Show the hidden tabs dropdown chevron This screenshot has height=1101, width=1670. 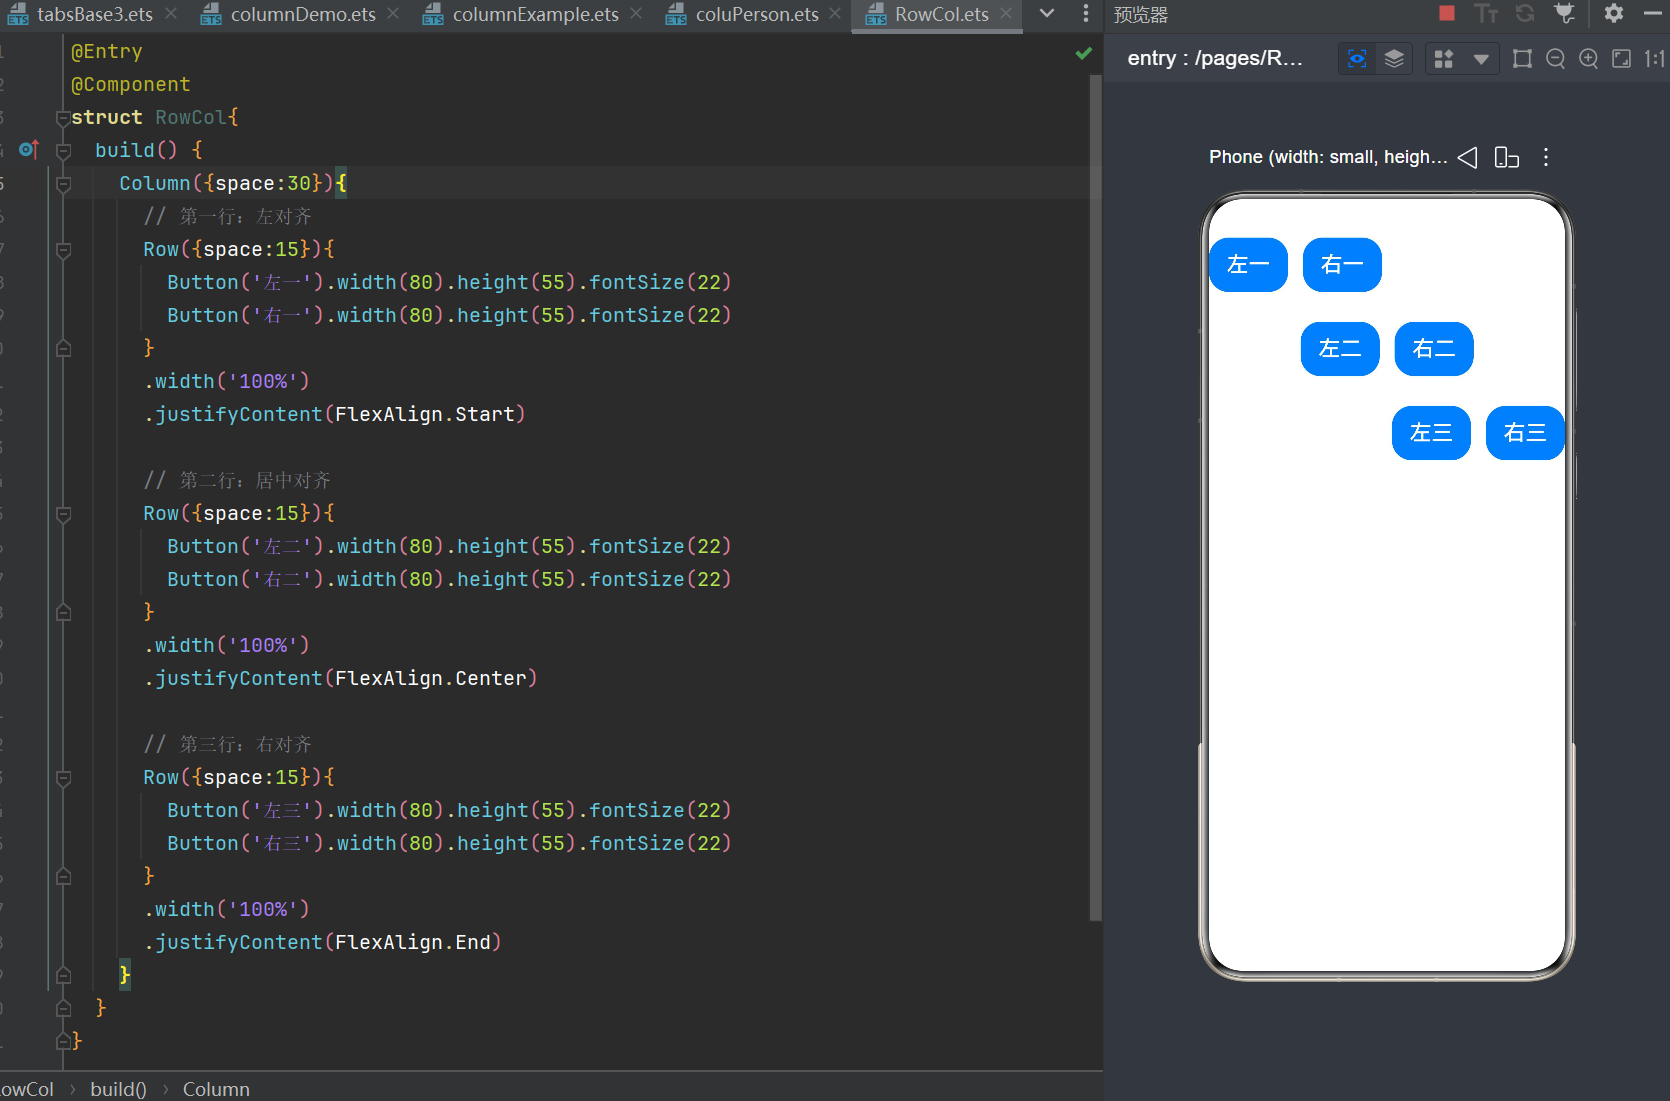(x=1047, y=14)
